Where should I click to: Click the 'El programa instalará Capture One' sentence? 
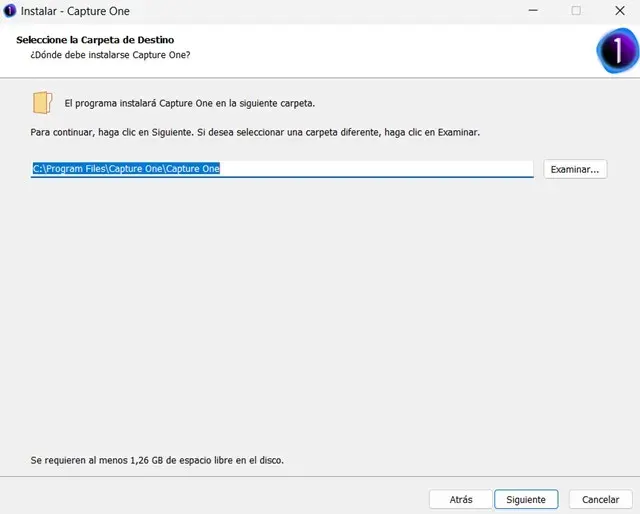pyautogui.click(x=190, y=103)
